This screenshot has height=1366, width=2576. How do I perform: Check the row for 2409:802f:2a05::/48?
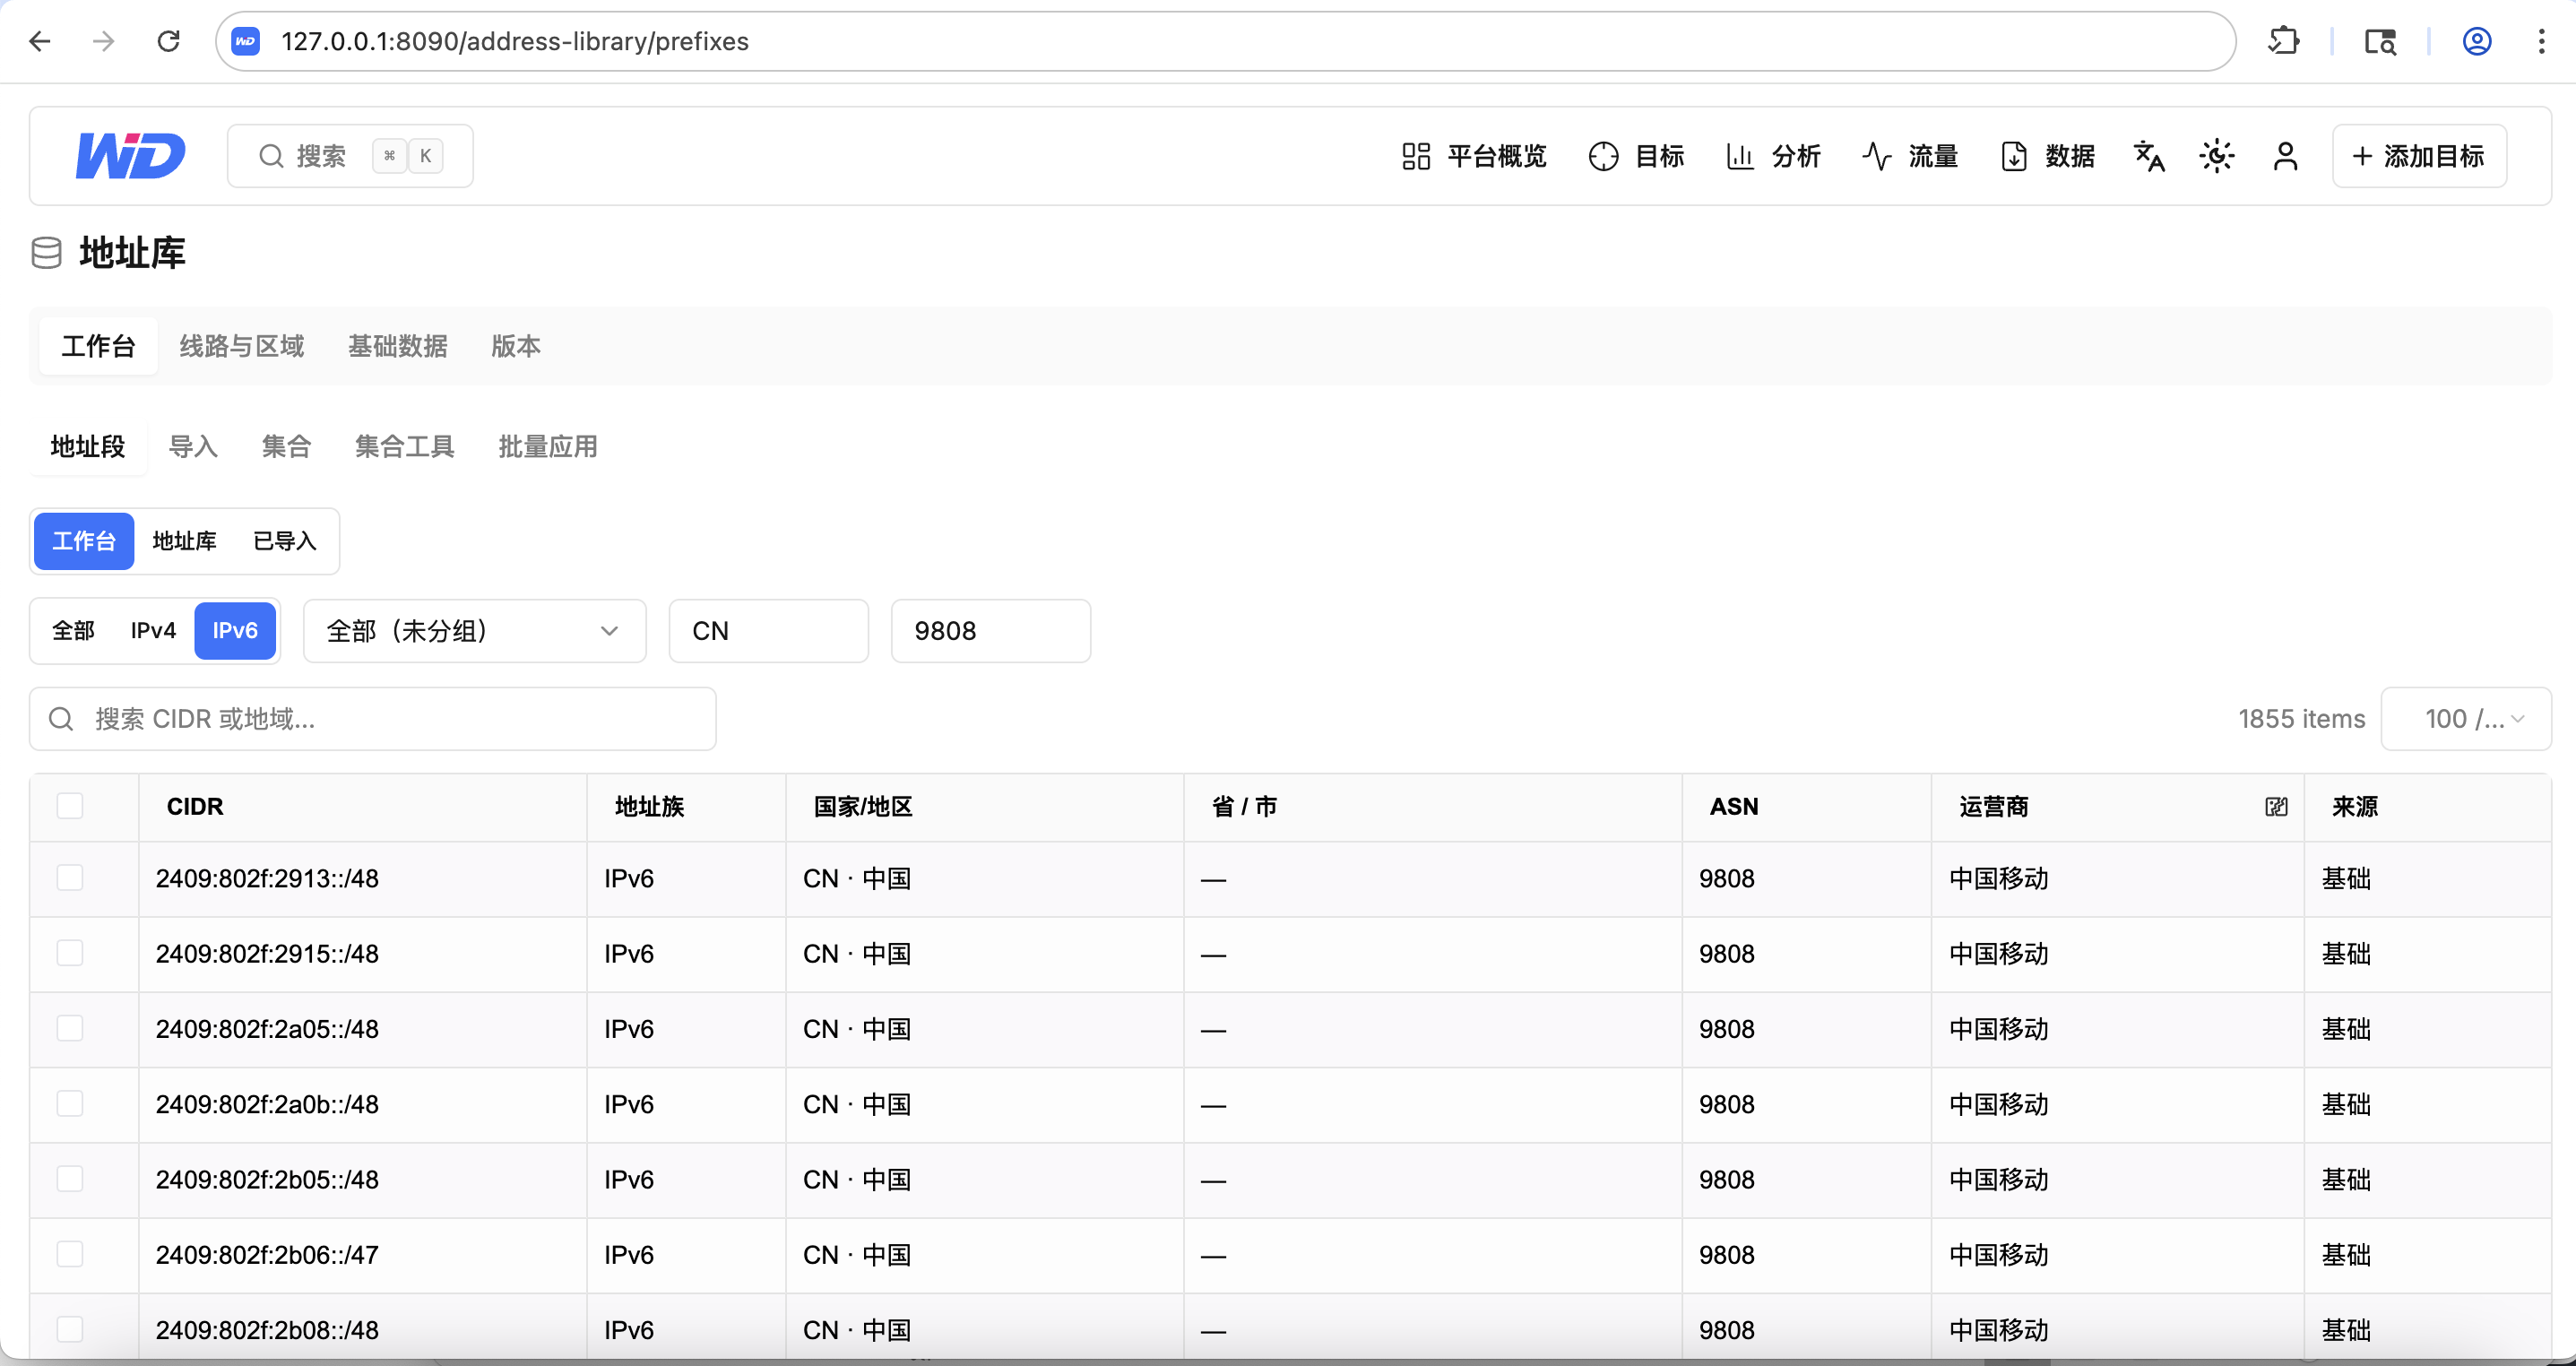click(x=70, y=1028)
